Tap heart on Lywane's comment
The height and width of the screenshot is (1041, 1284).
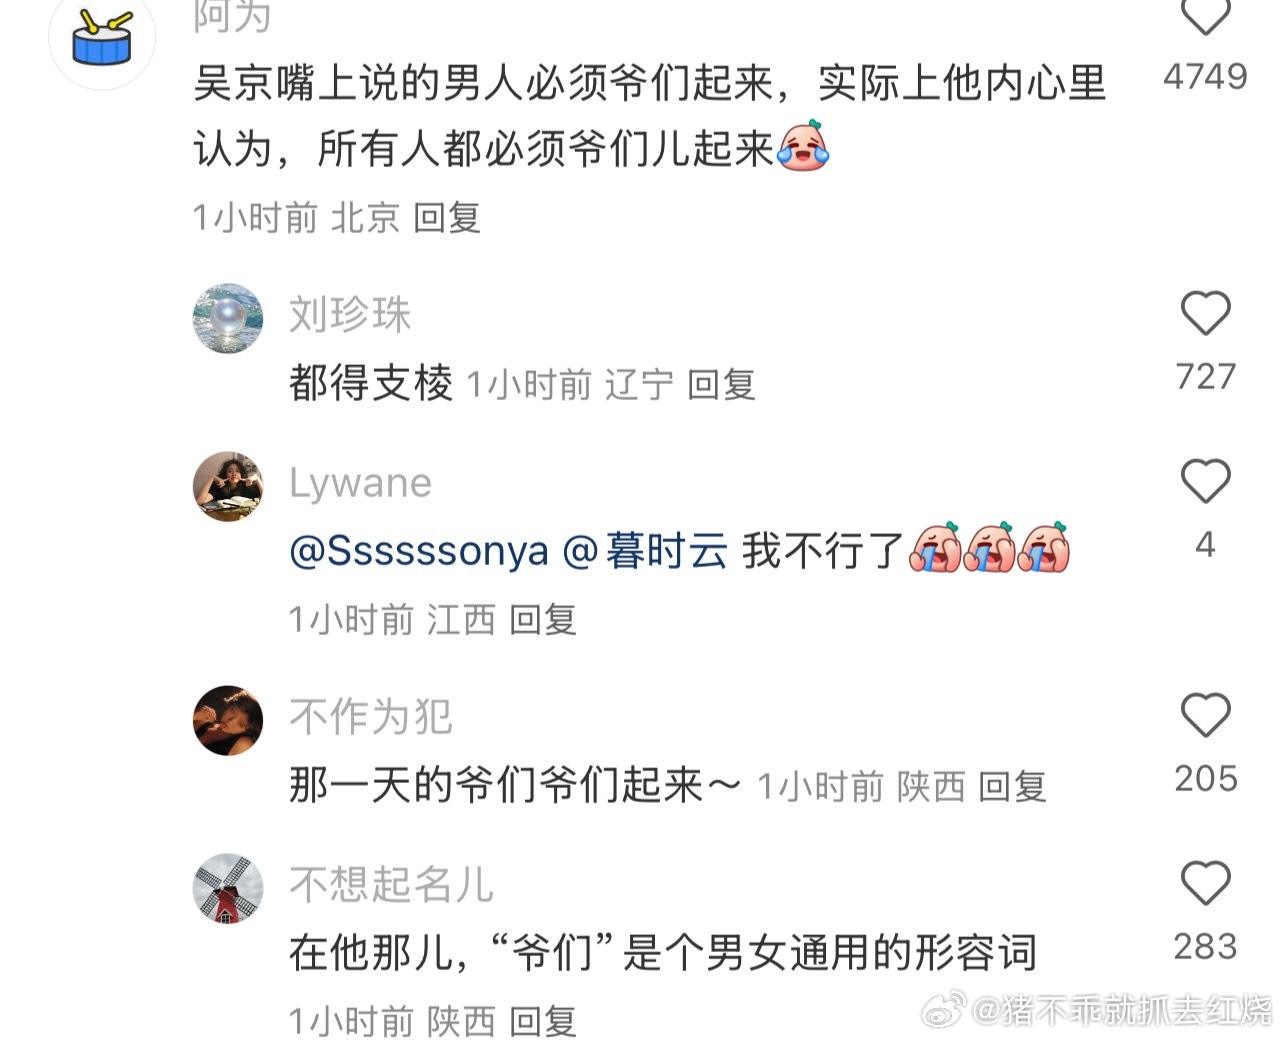point(1205,481)
